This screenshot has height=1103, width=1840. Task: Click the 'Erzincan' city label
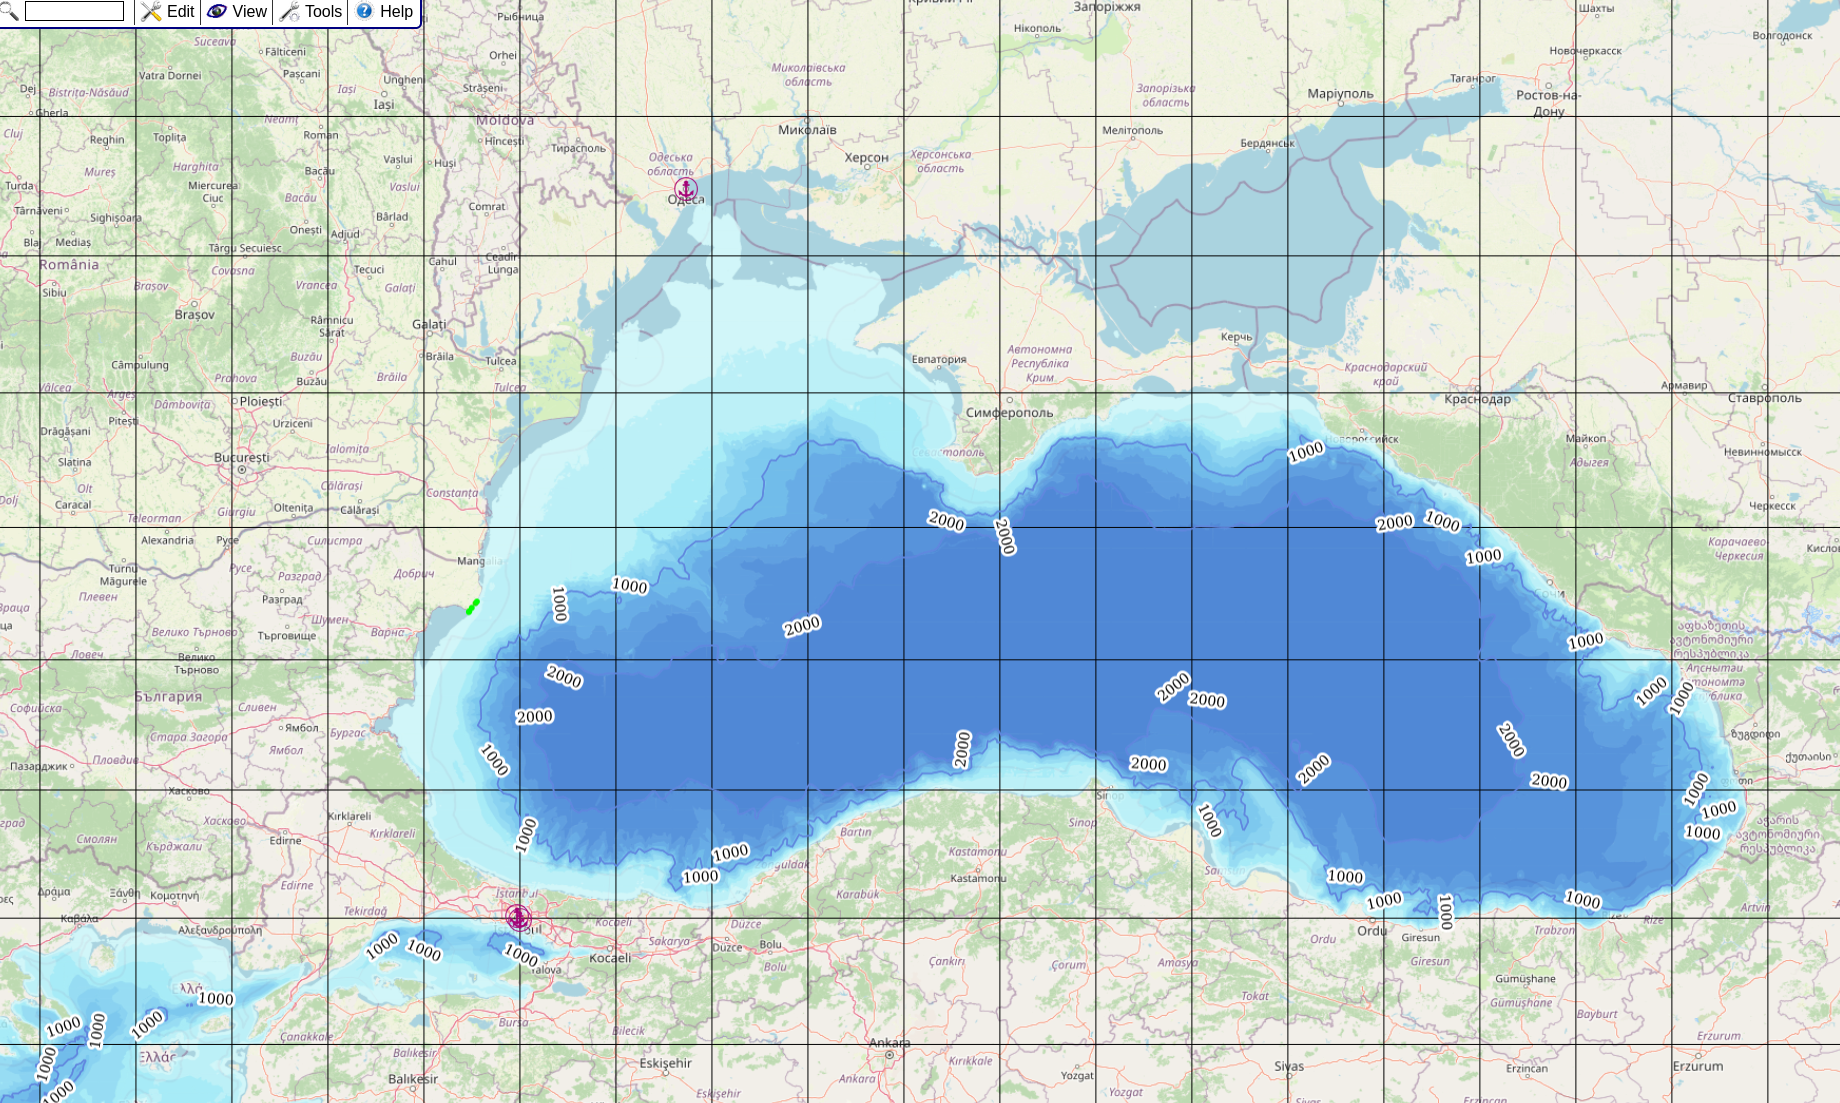point(1527,1069)
